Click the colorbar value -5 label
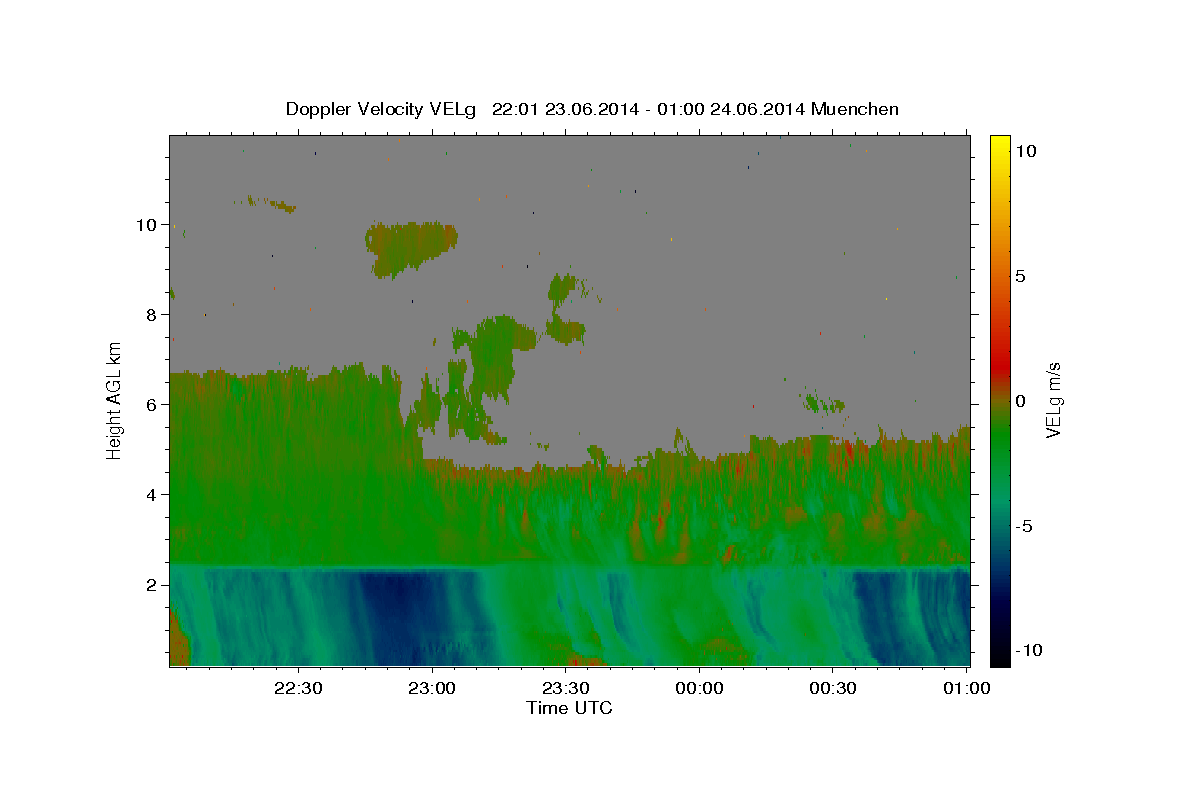The height and width of the screenshot is (800, 1200). (1024, 526)
